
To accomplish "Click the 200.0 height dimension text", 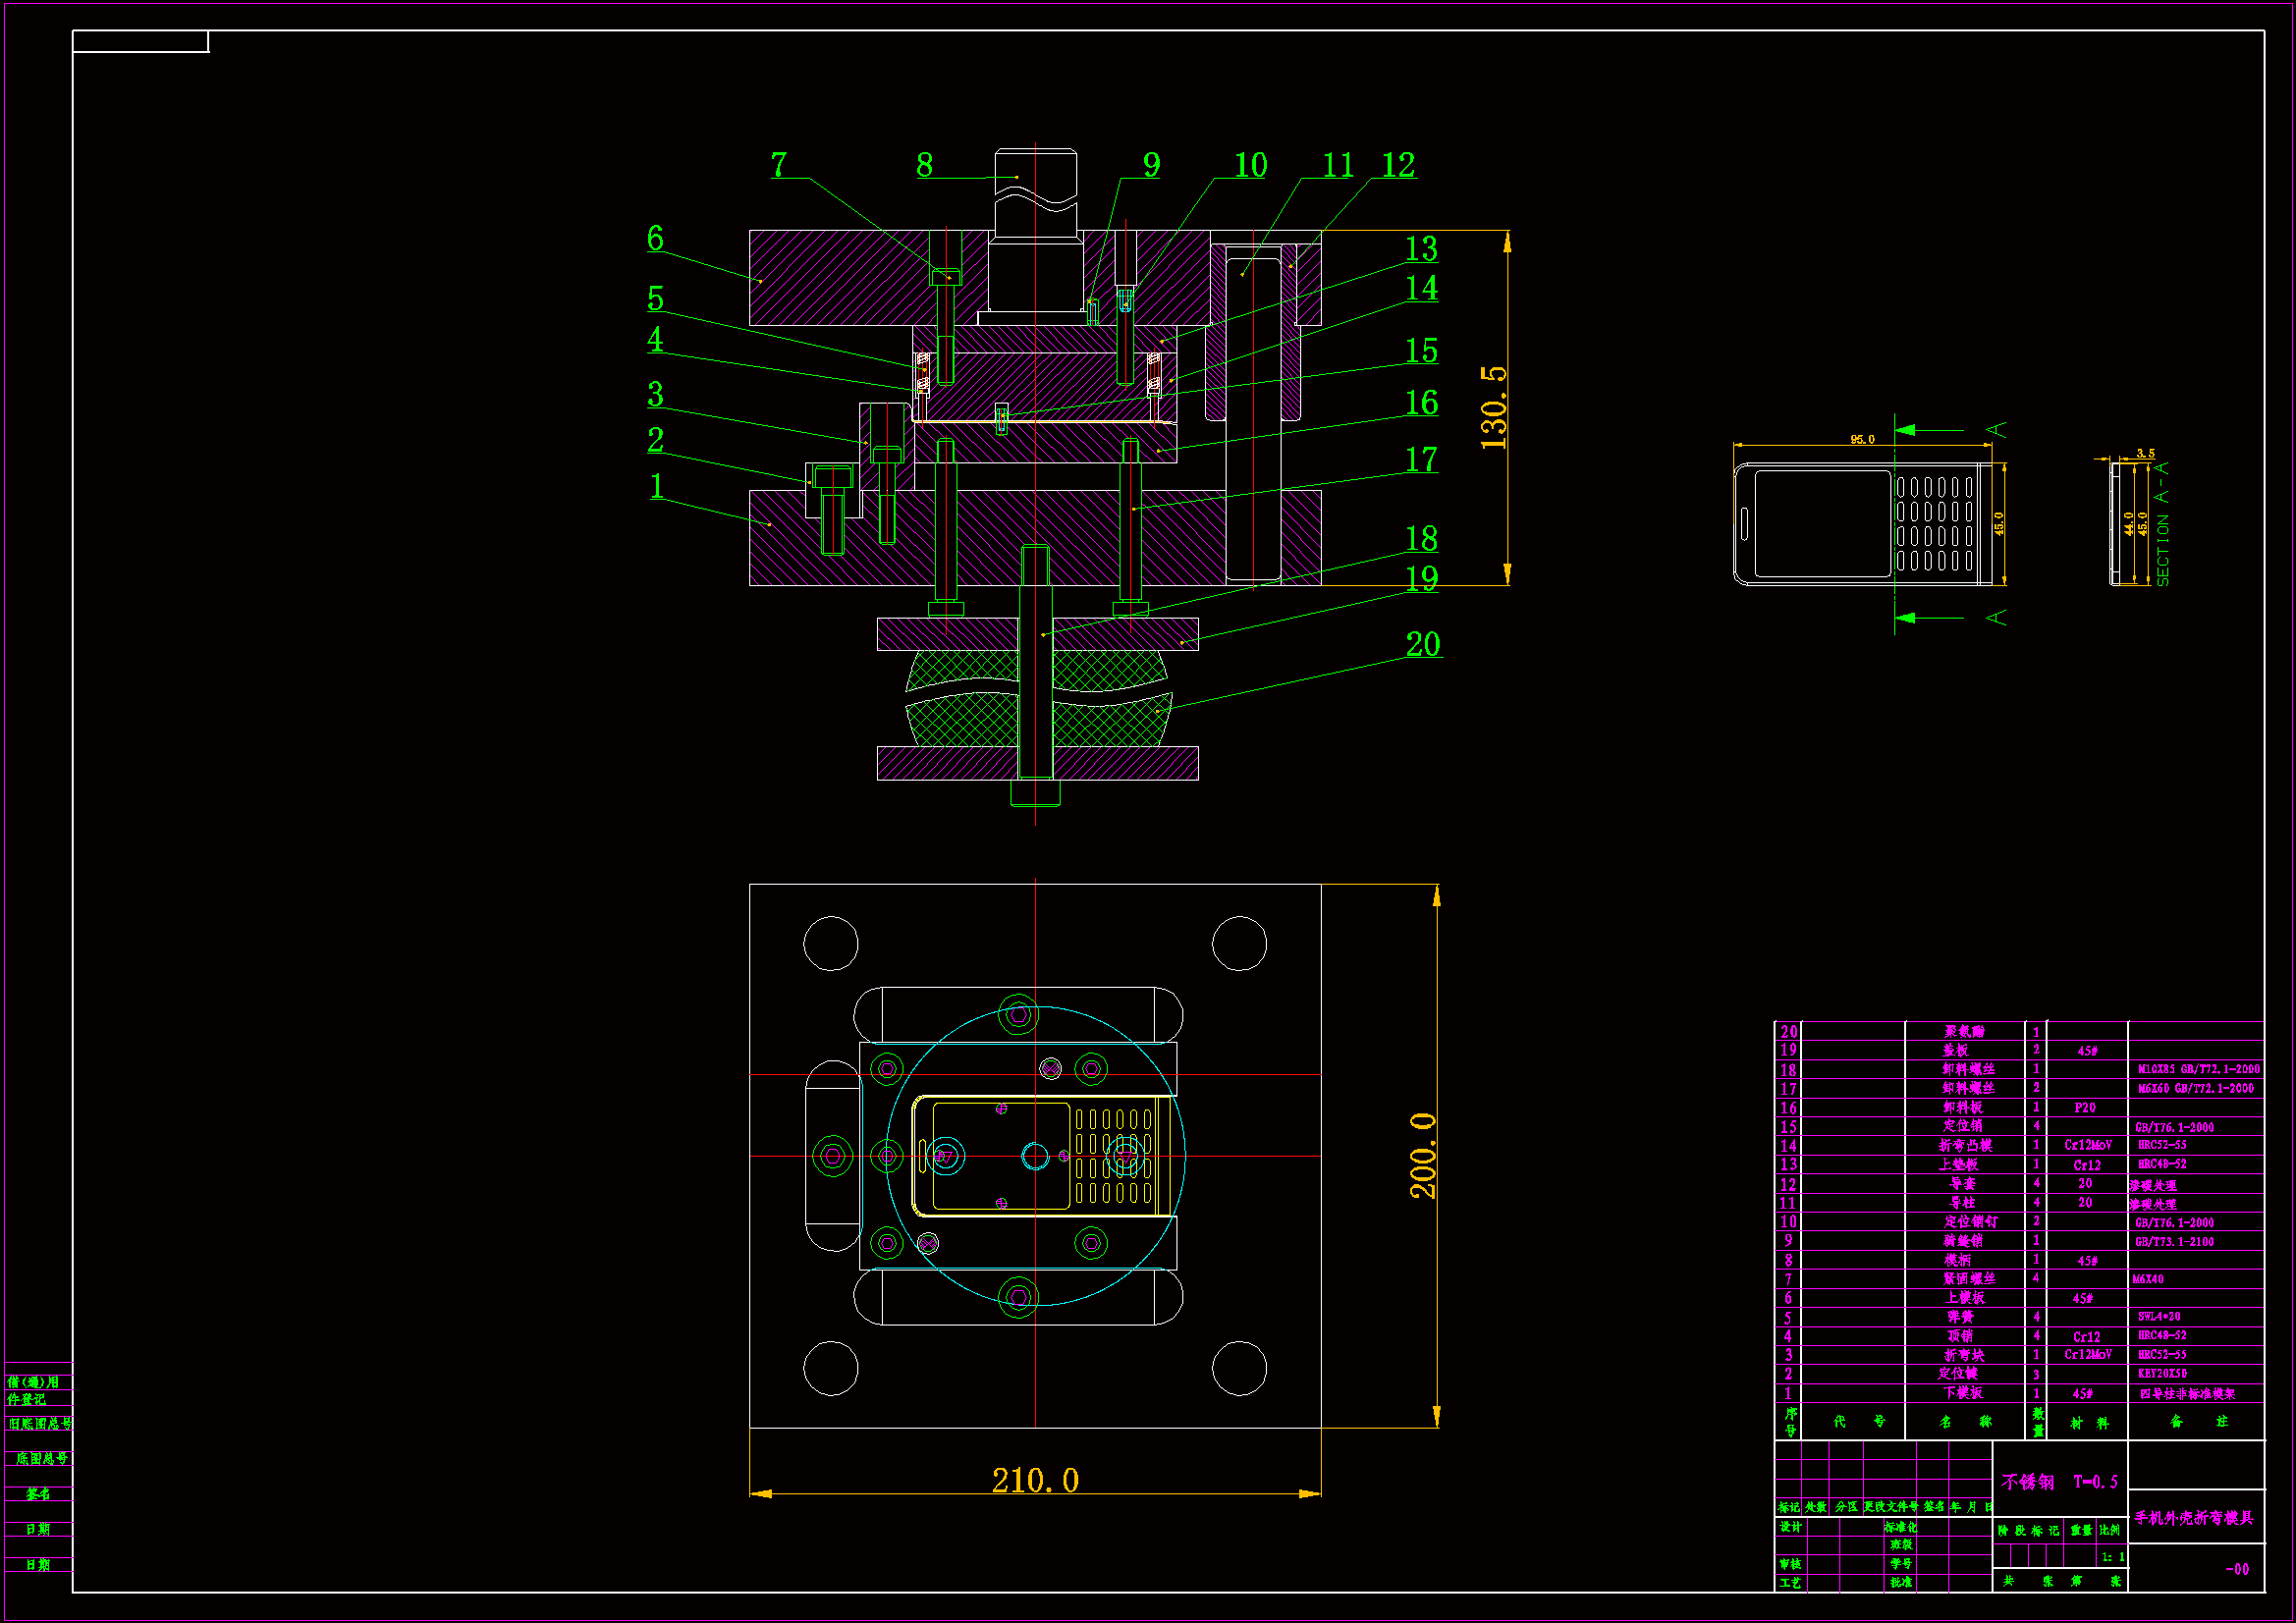I will point(1423,1155).
